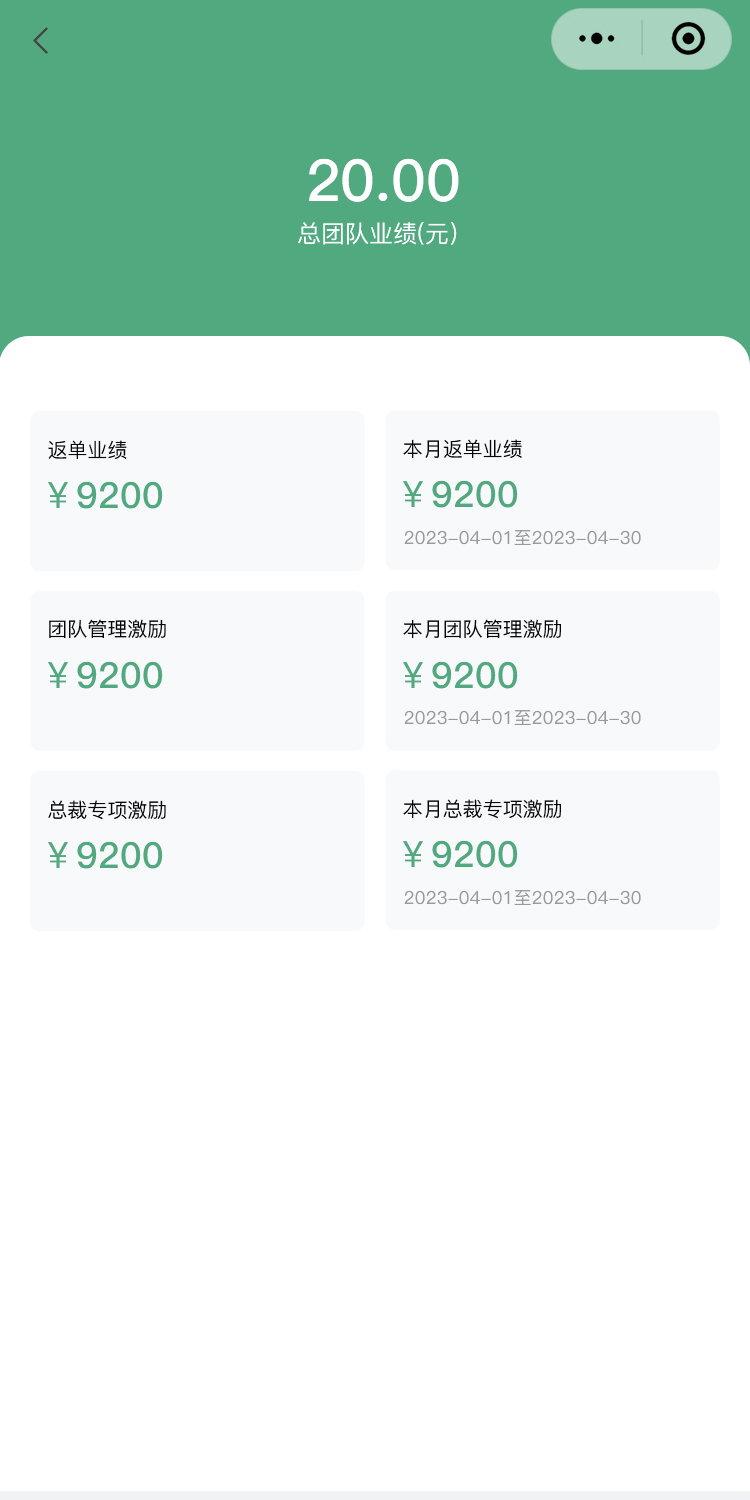Tap the date range under 本月团队管理激励
The height and width of the screenshot is (1500, 750).
(x=522, y=718)
